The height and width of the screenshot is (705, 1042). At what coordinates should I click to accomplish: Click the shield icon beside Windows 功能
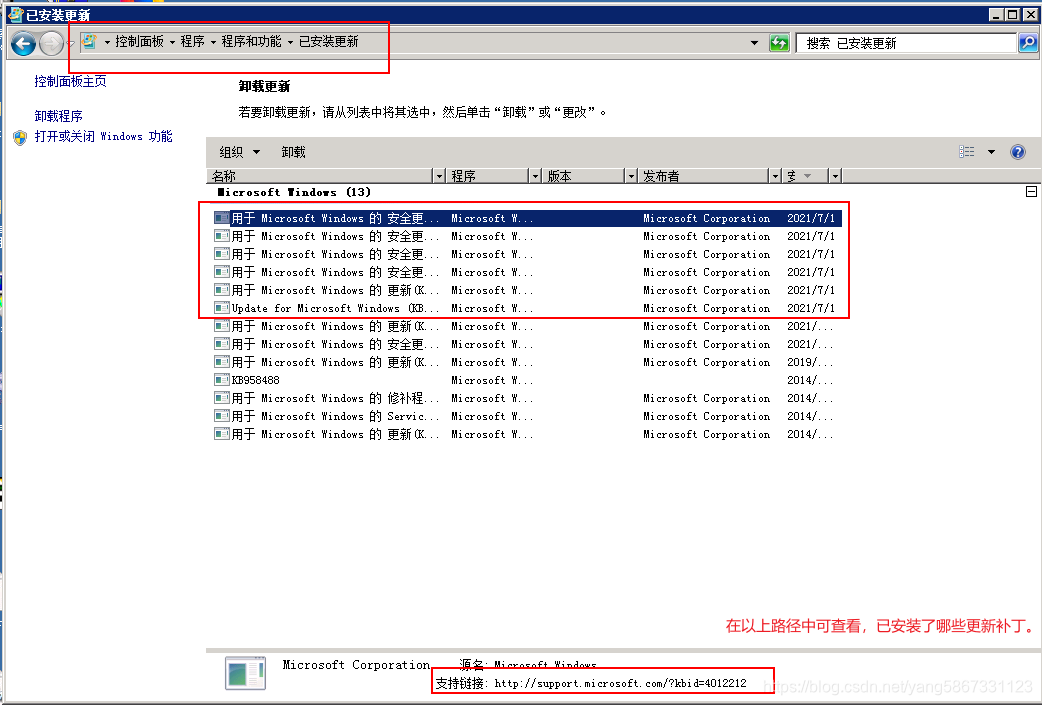[20, 138]
